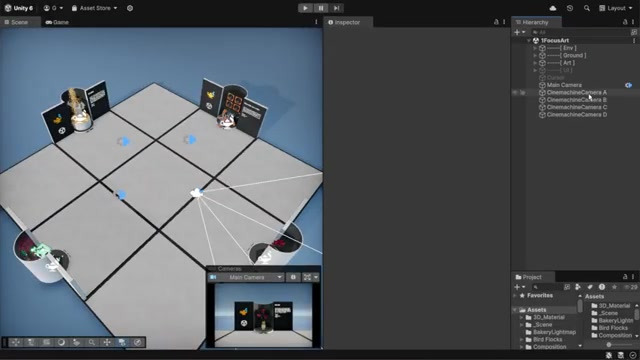The height and width of the screenshot is (360, 640).
Task: Select the Bird Flocks folder in the Assets list
Action: (x=610, y=328)
